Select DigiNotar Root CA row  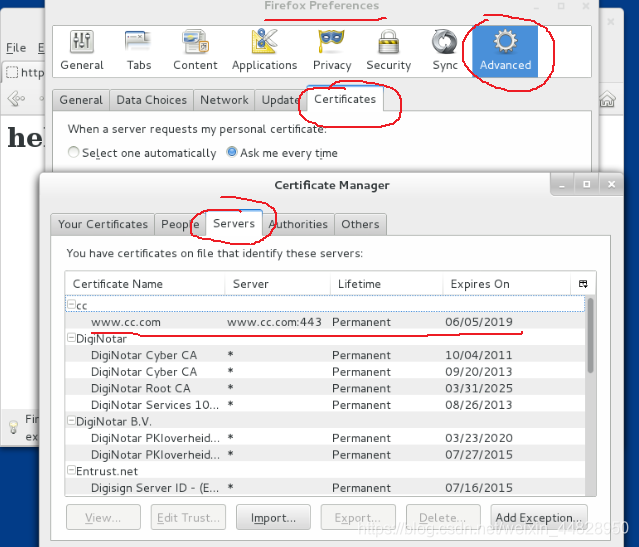325,388
